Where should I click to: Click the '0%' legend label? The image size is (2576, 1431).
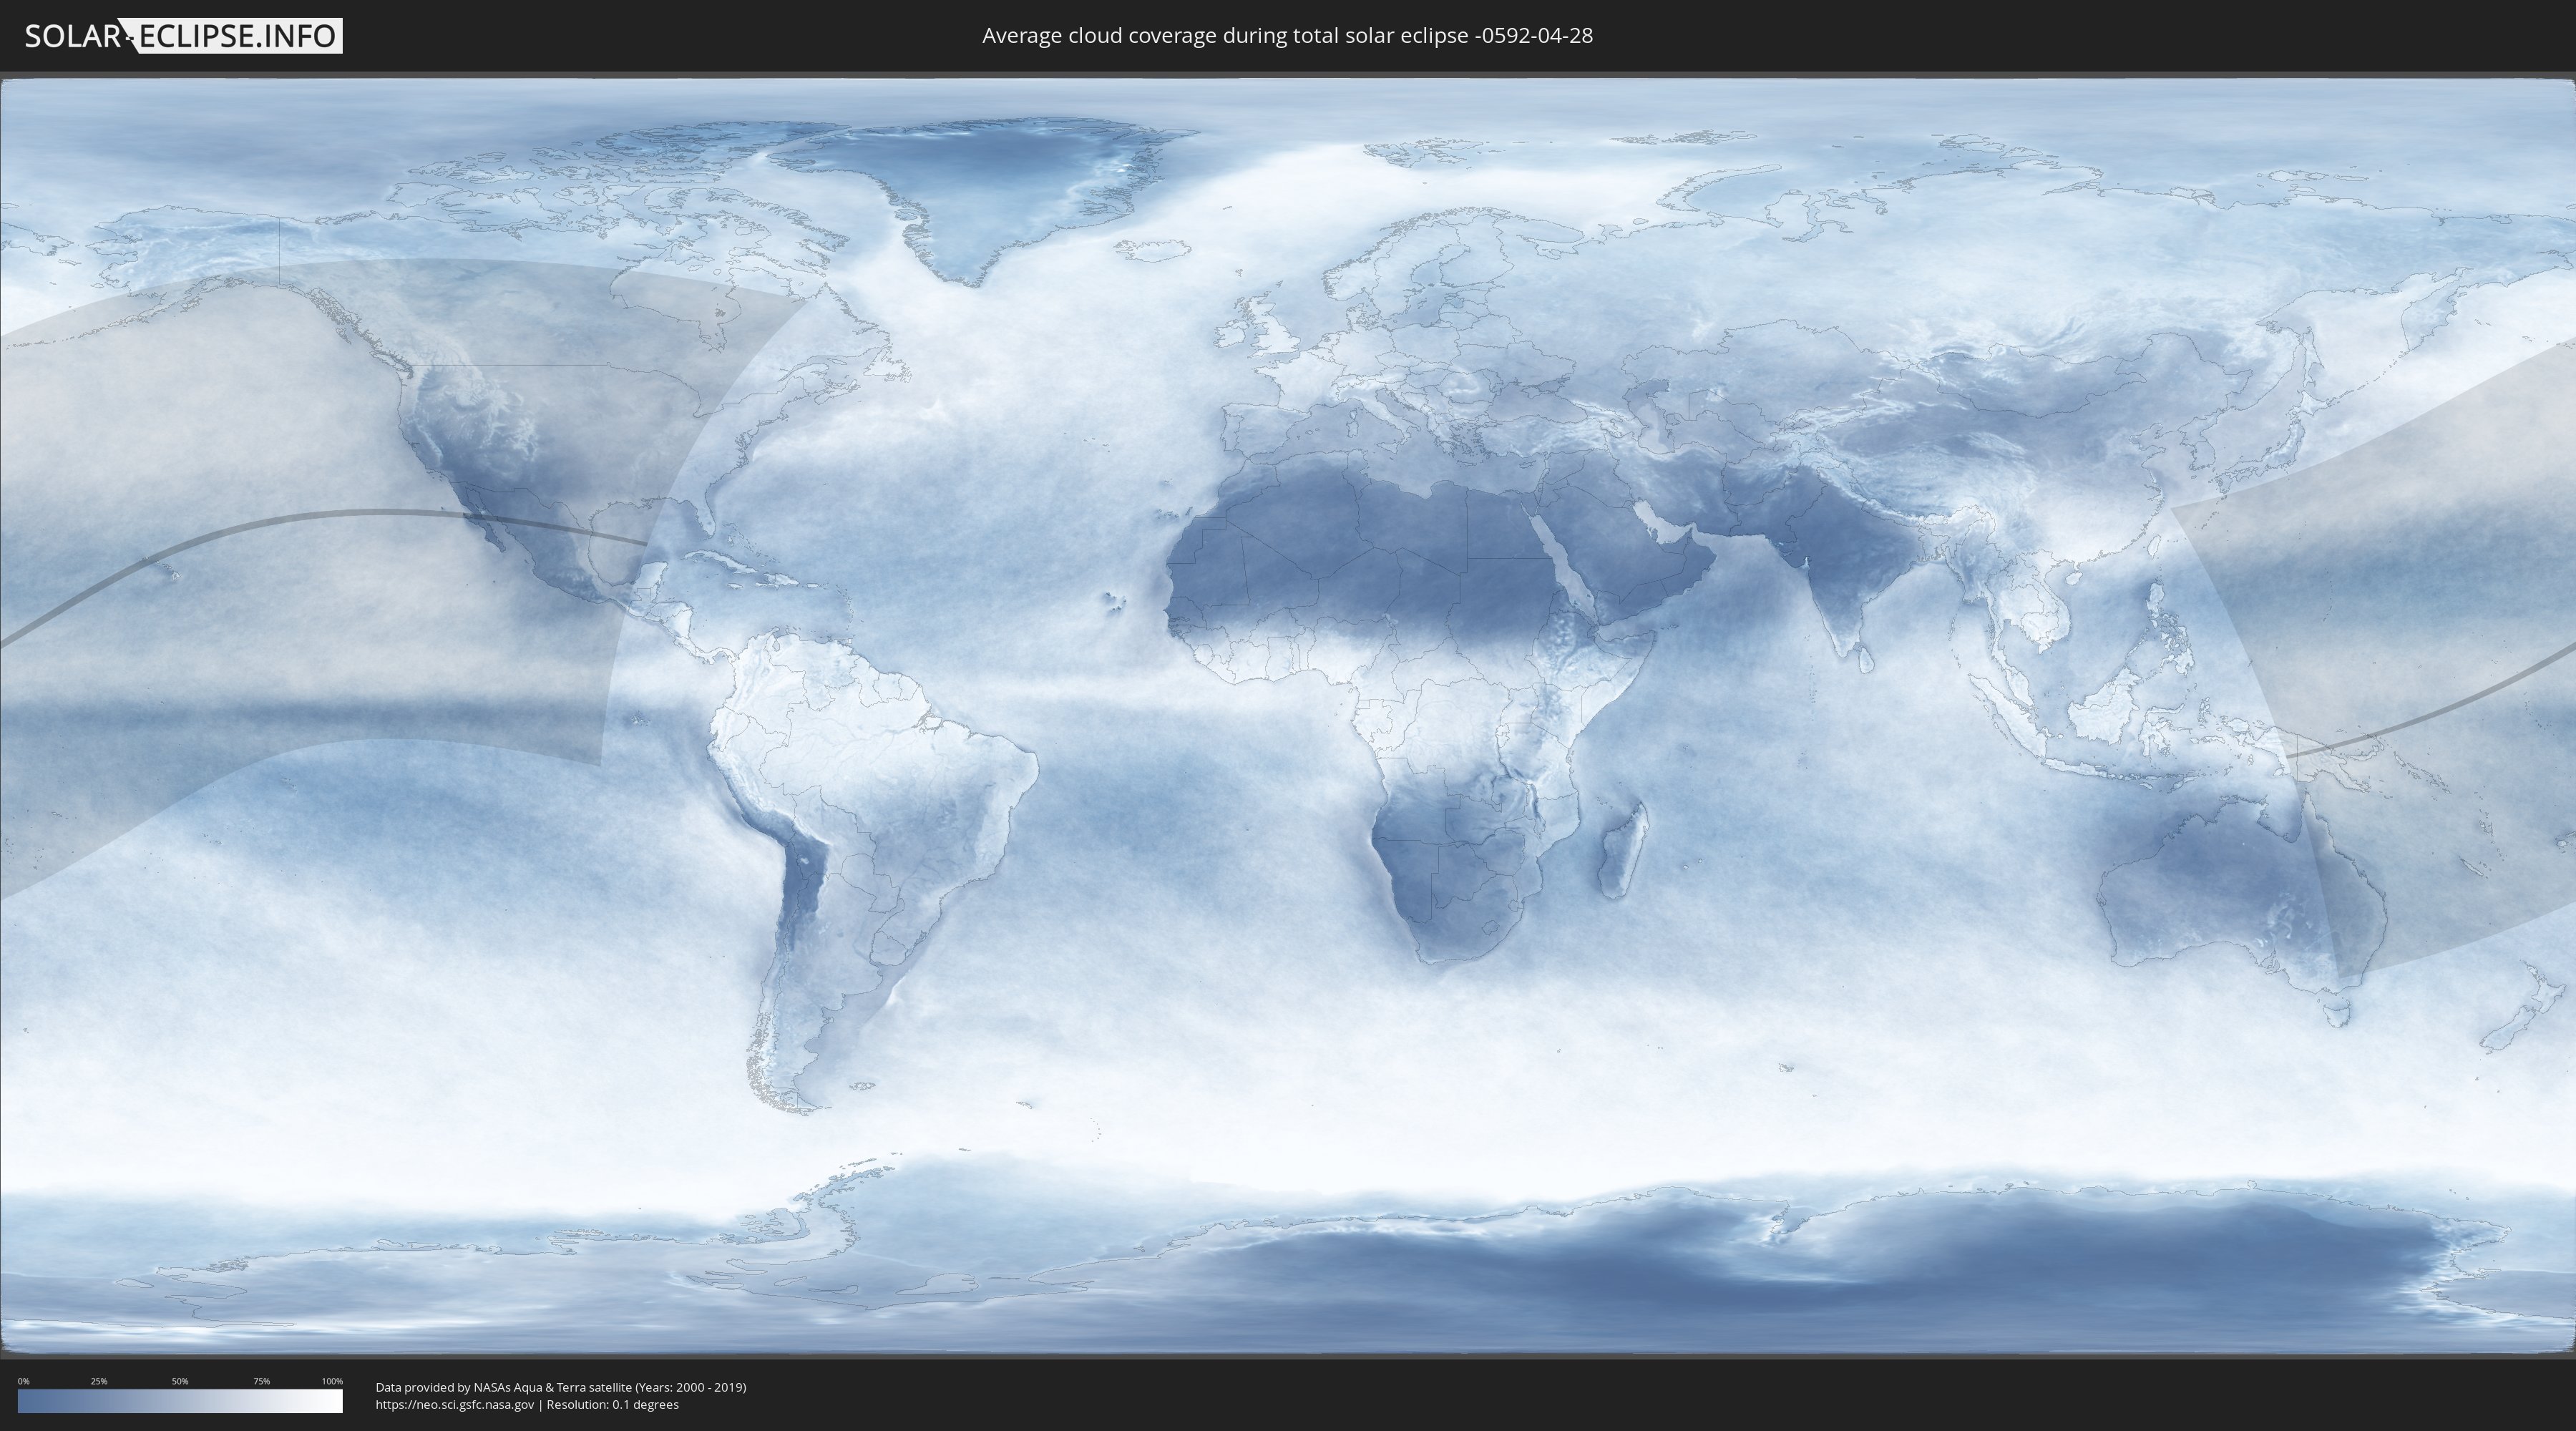coord(24,1381)
